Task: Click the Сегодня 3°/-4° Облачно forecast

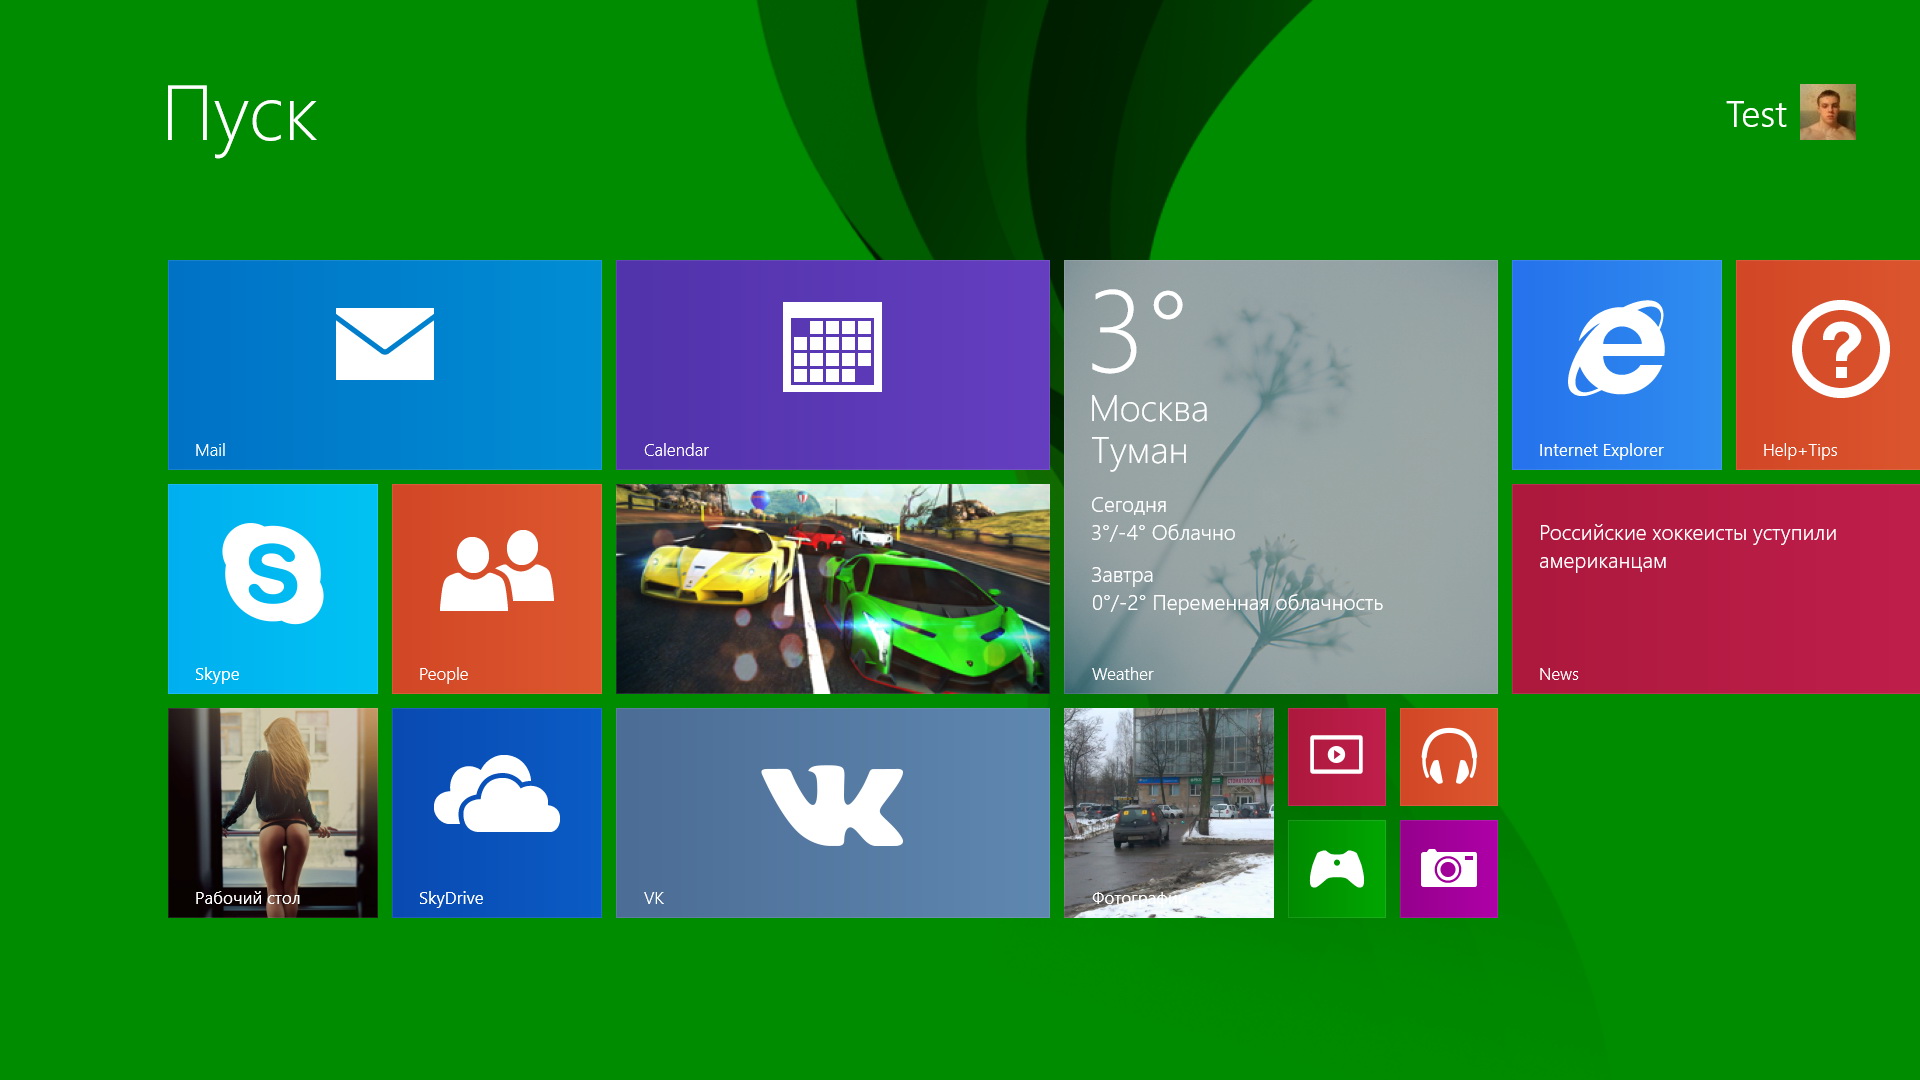Action: [x=1163, y=519]
